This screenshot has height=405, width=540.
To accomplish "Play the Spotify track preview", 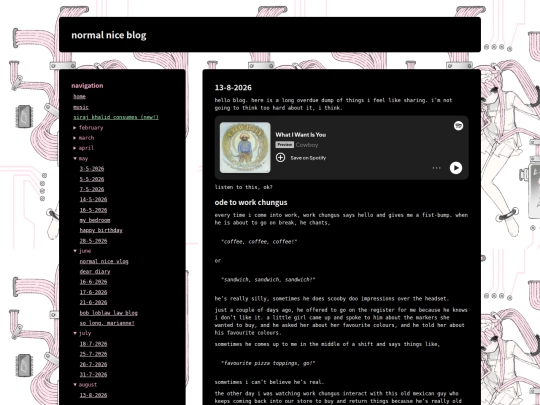I will coord(456,168).
